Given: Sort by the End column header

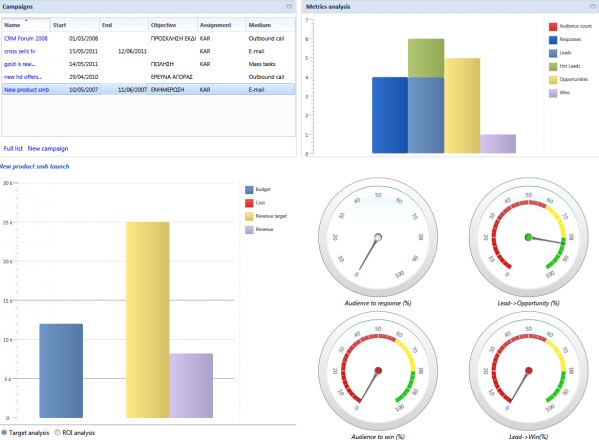Looking at the screenshot, I should pos(124,25).
